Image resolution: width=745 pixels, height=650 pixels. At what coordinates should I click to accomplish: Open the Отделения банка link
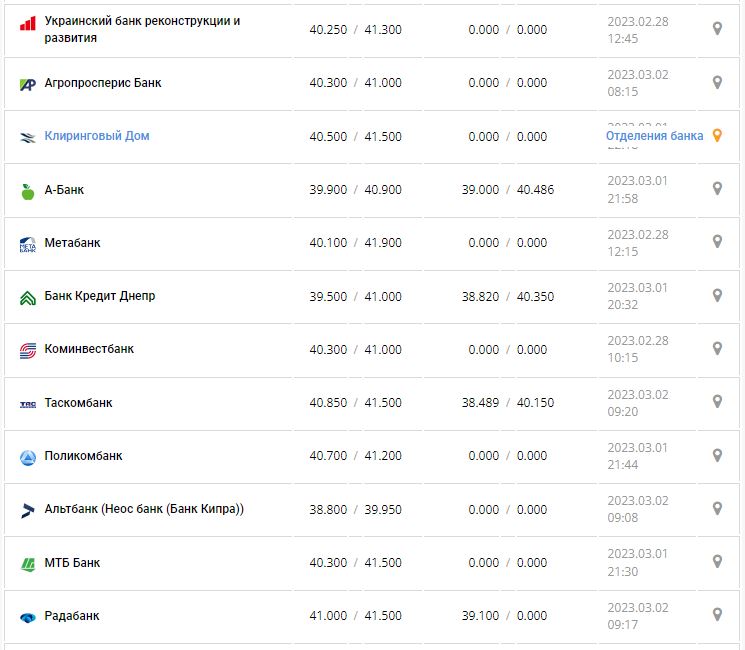click(654, 136)
